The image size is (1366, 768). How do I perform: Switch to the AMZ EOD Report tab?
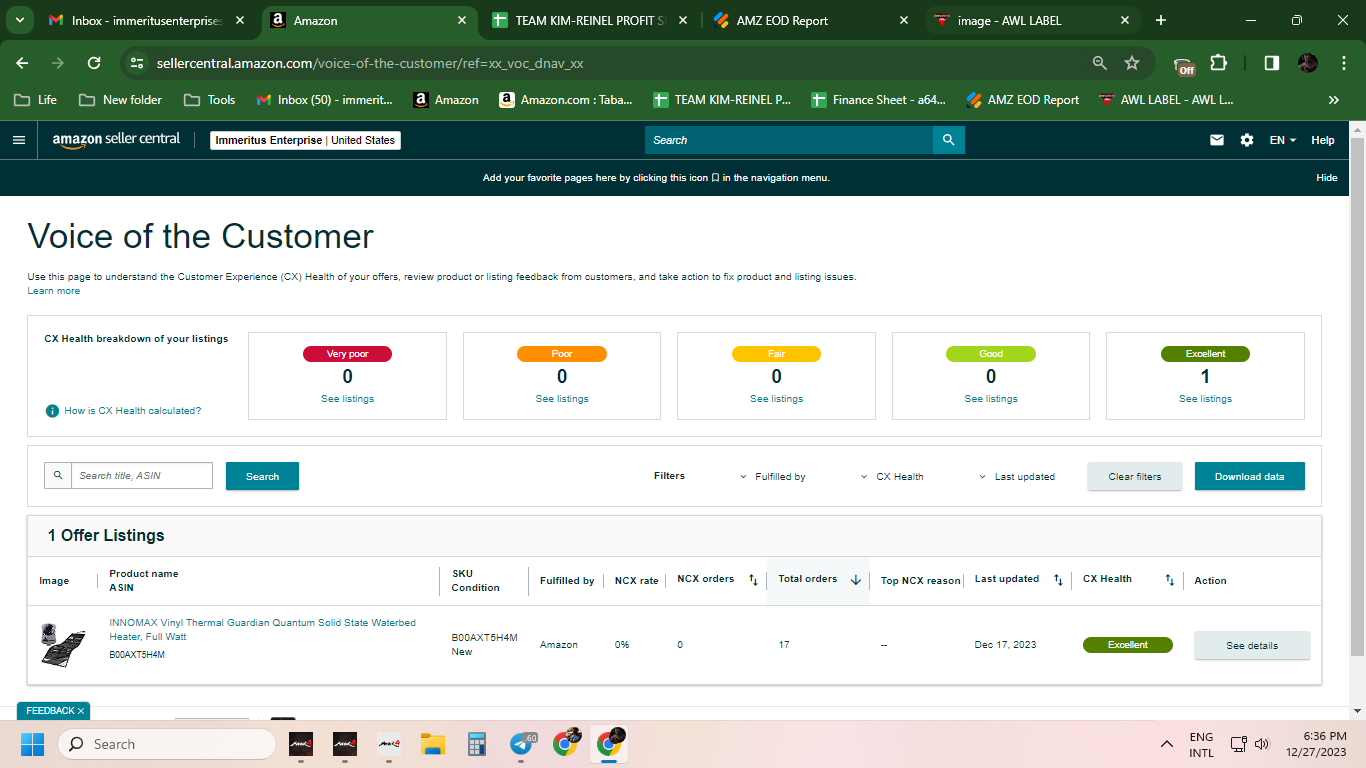tap(810, 20)
